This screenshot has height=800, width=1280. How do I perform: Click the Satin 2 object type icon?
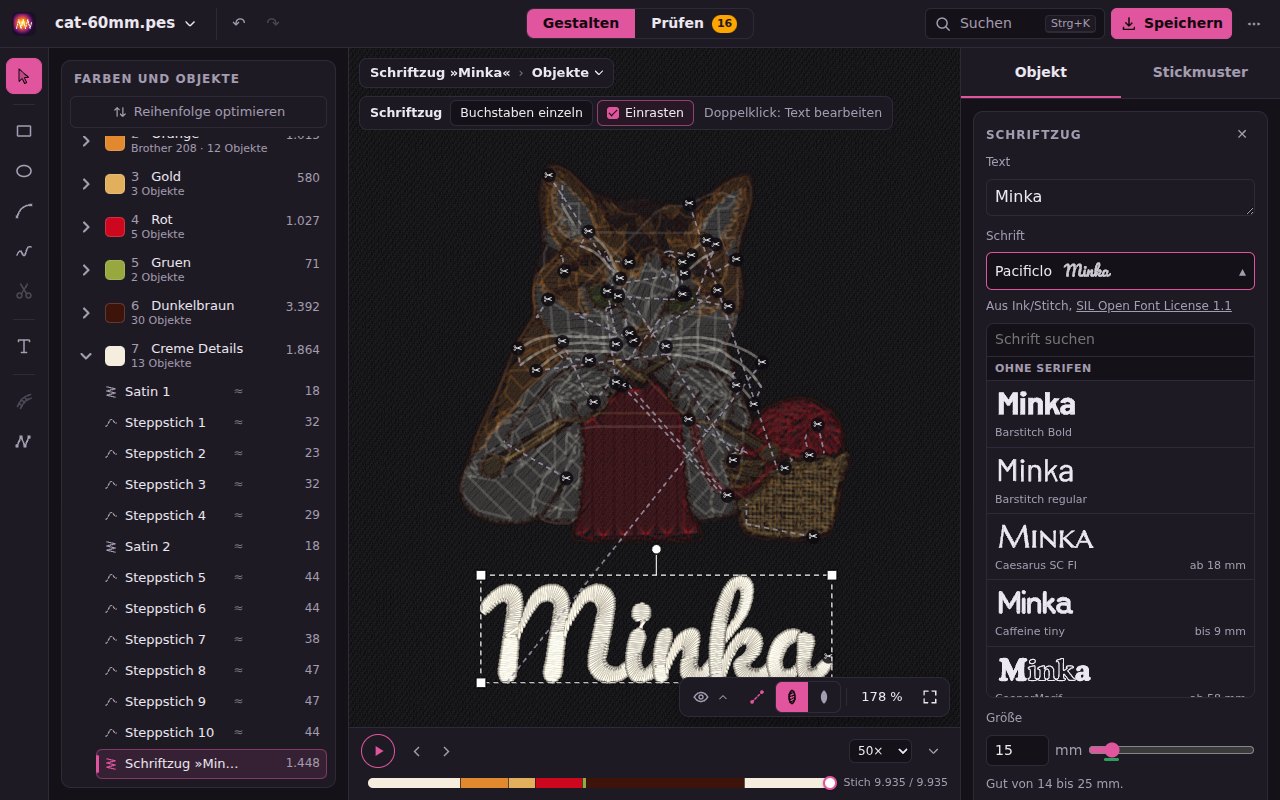click(x=111, y=546)
